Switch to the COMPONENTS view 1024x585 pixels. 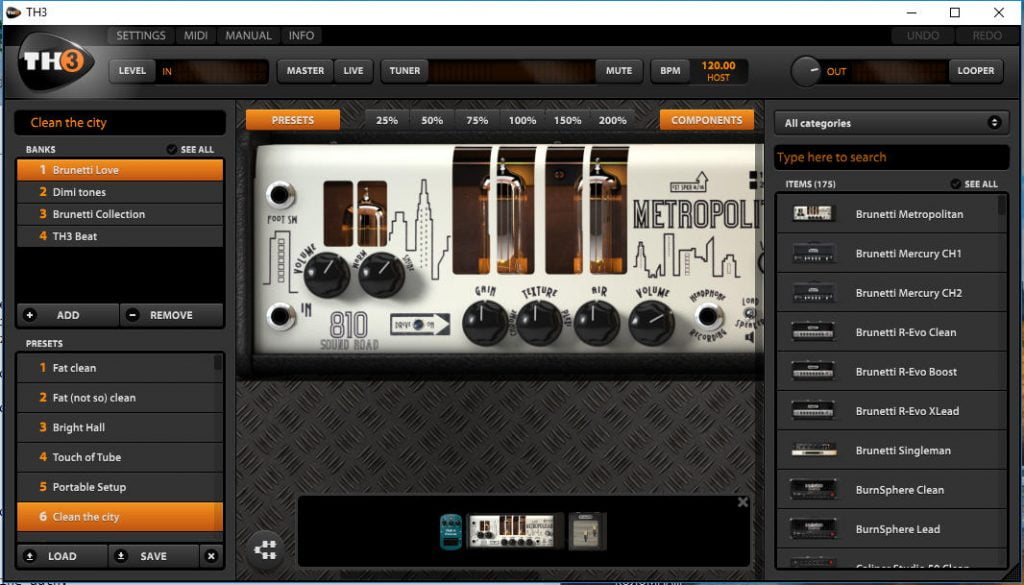(707, 120)
